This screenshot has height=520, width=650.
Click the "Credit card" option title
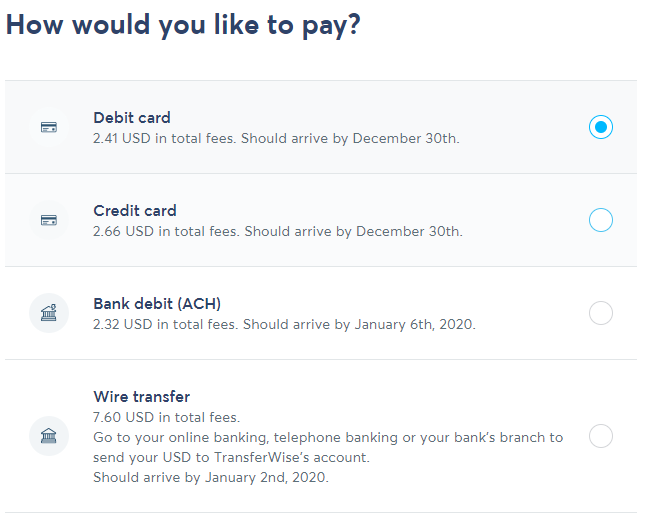pyautogui.click(x=135, y=211)
